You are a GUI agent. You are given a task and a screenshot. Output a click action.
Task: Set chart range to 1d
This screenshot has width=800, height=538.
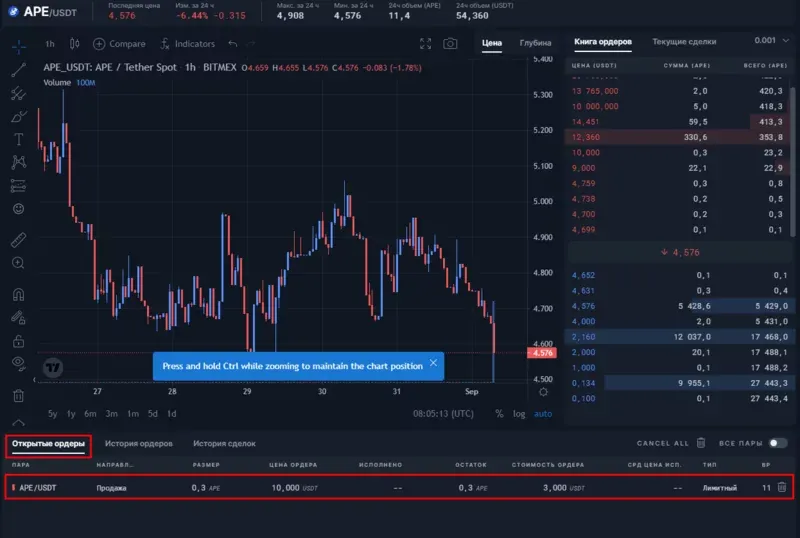[172, 414]
